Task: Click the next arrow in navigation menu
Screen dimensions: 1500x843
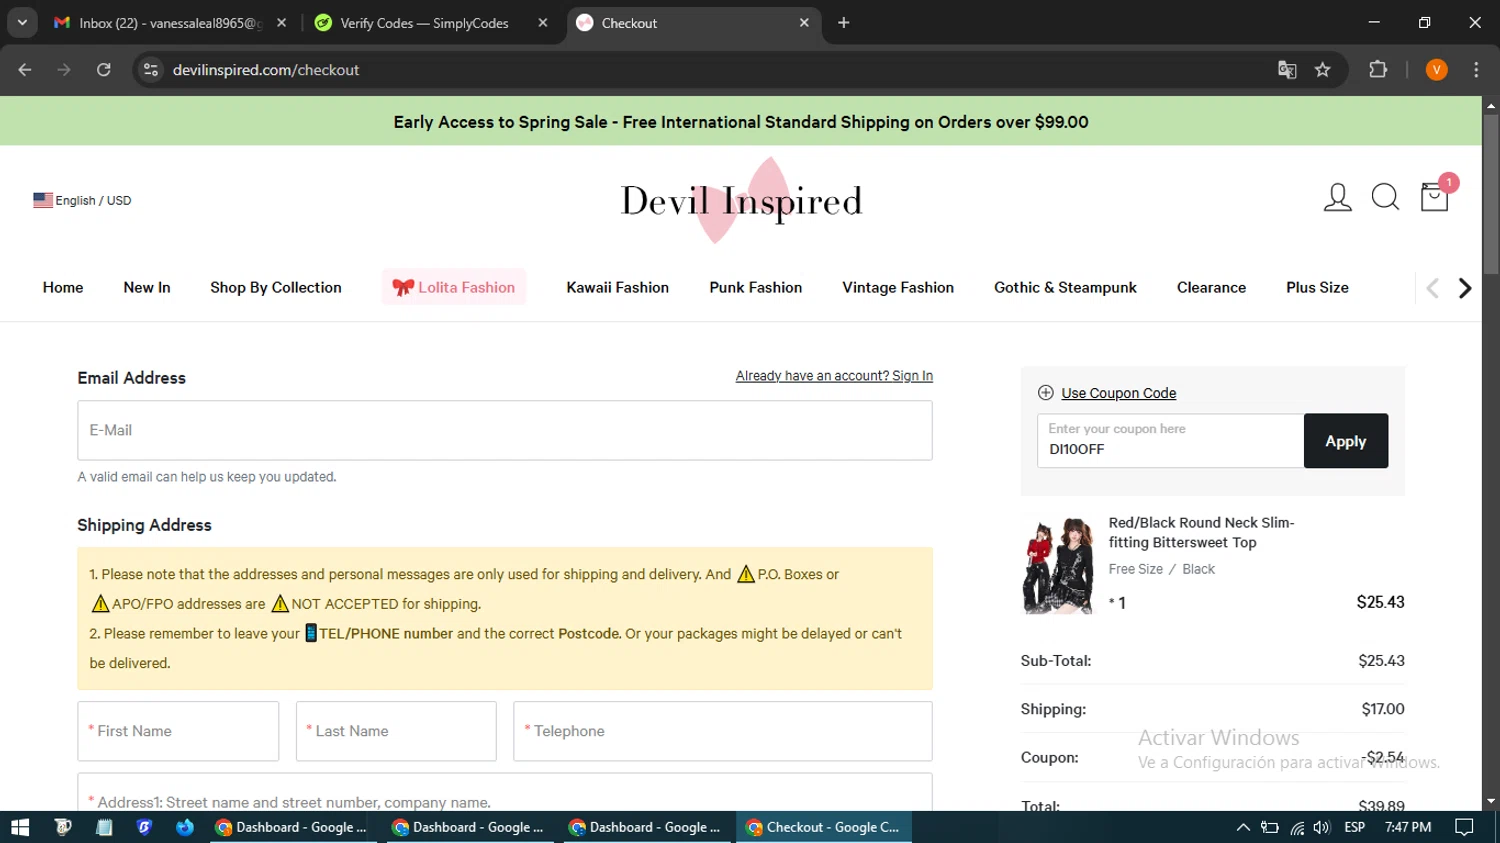Action: click(x=1465, y=288)
